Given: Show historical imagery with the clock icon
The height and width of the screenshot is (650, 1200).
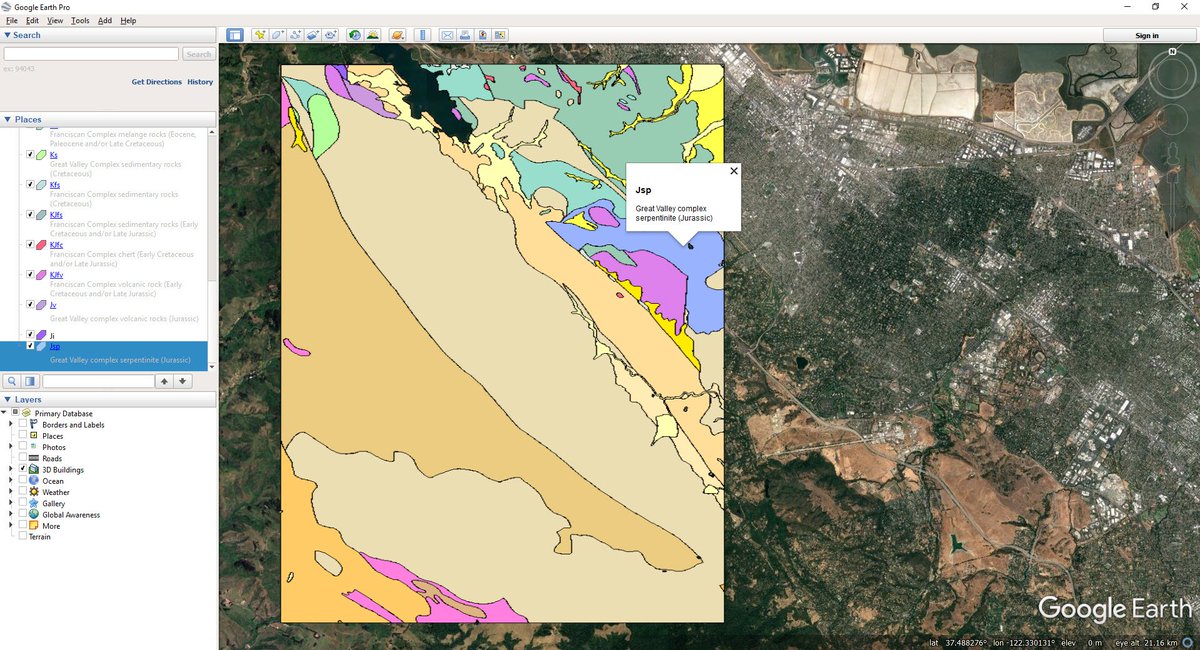Looking at the screenshot, I should pyautogui.click(x=355, y=35).
